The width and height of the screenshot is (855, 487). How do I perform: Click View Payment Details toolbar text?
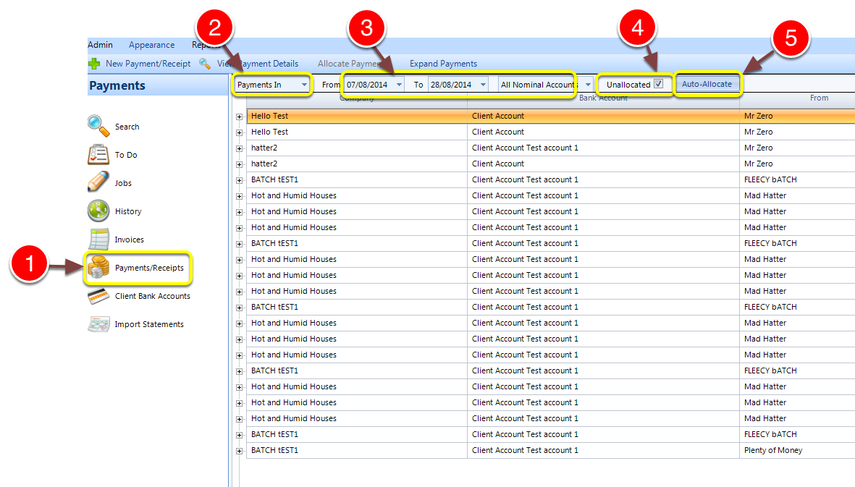[x=257, y=64]
